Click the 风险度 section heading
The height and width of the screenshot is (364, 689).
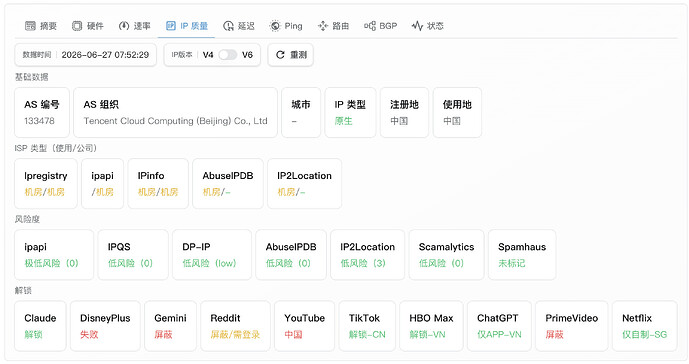click(27, 219)
